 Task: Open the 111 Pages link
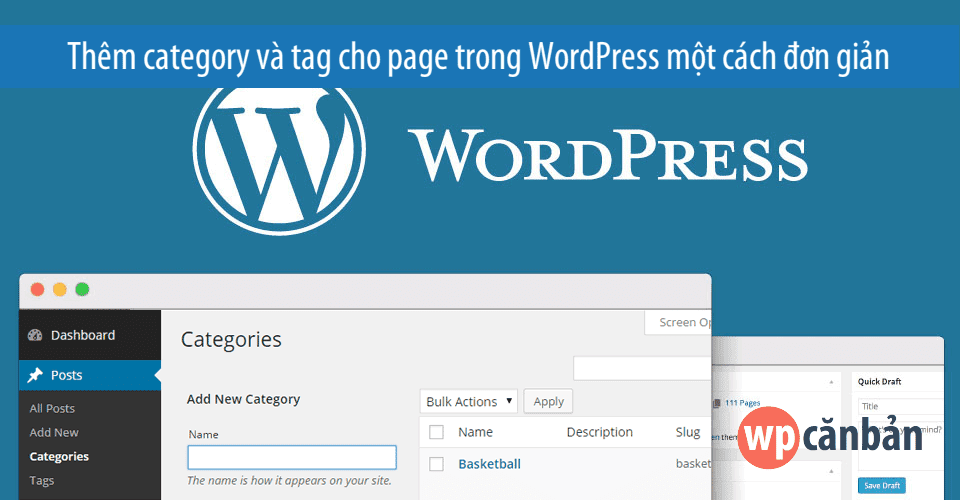pyautogui.click(x=743, y=403)
